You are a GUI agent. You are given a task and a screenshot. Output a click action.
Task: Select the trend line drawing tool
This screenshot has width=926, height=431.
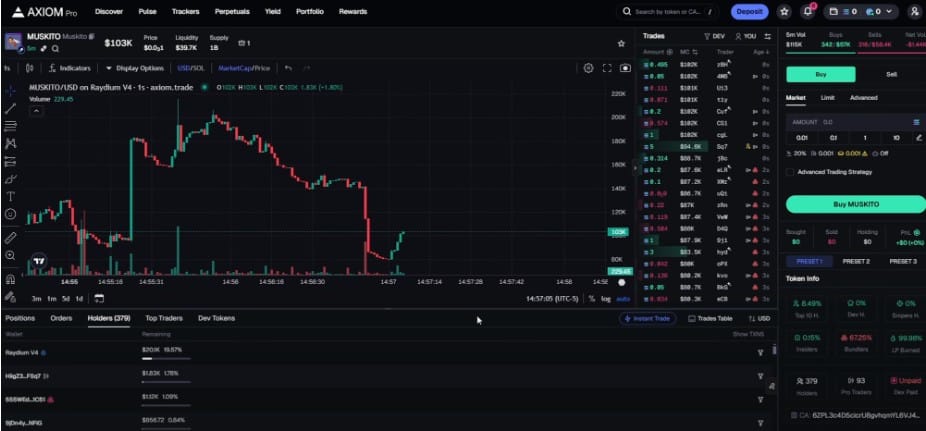coord(10,109)
